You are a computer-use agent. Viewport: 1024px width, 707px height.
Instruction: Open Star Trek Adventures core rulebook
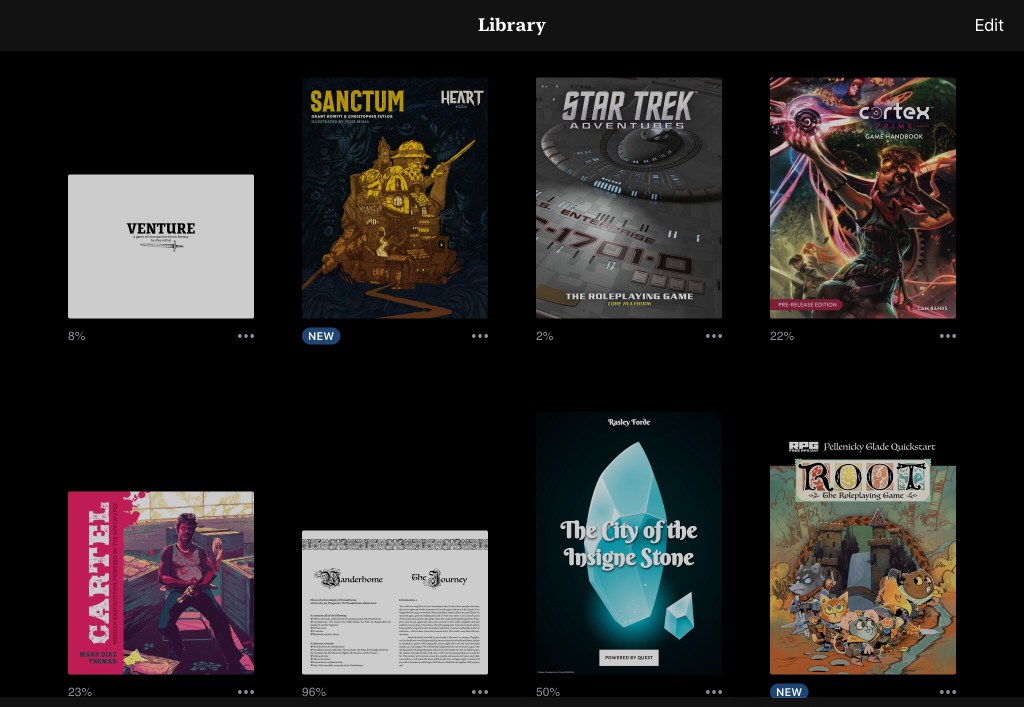pos(629,198)
